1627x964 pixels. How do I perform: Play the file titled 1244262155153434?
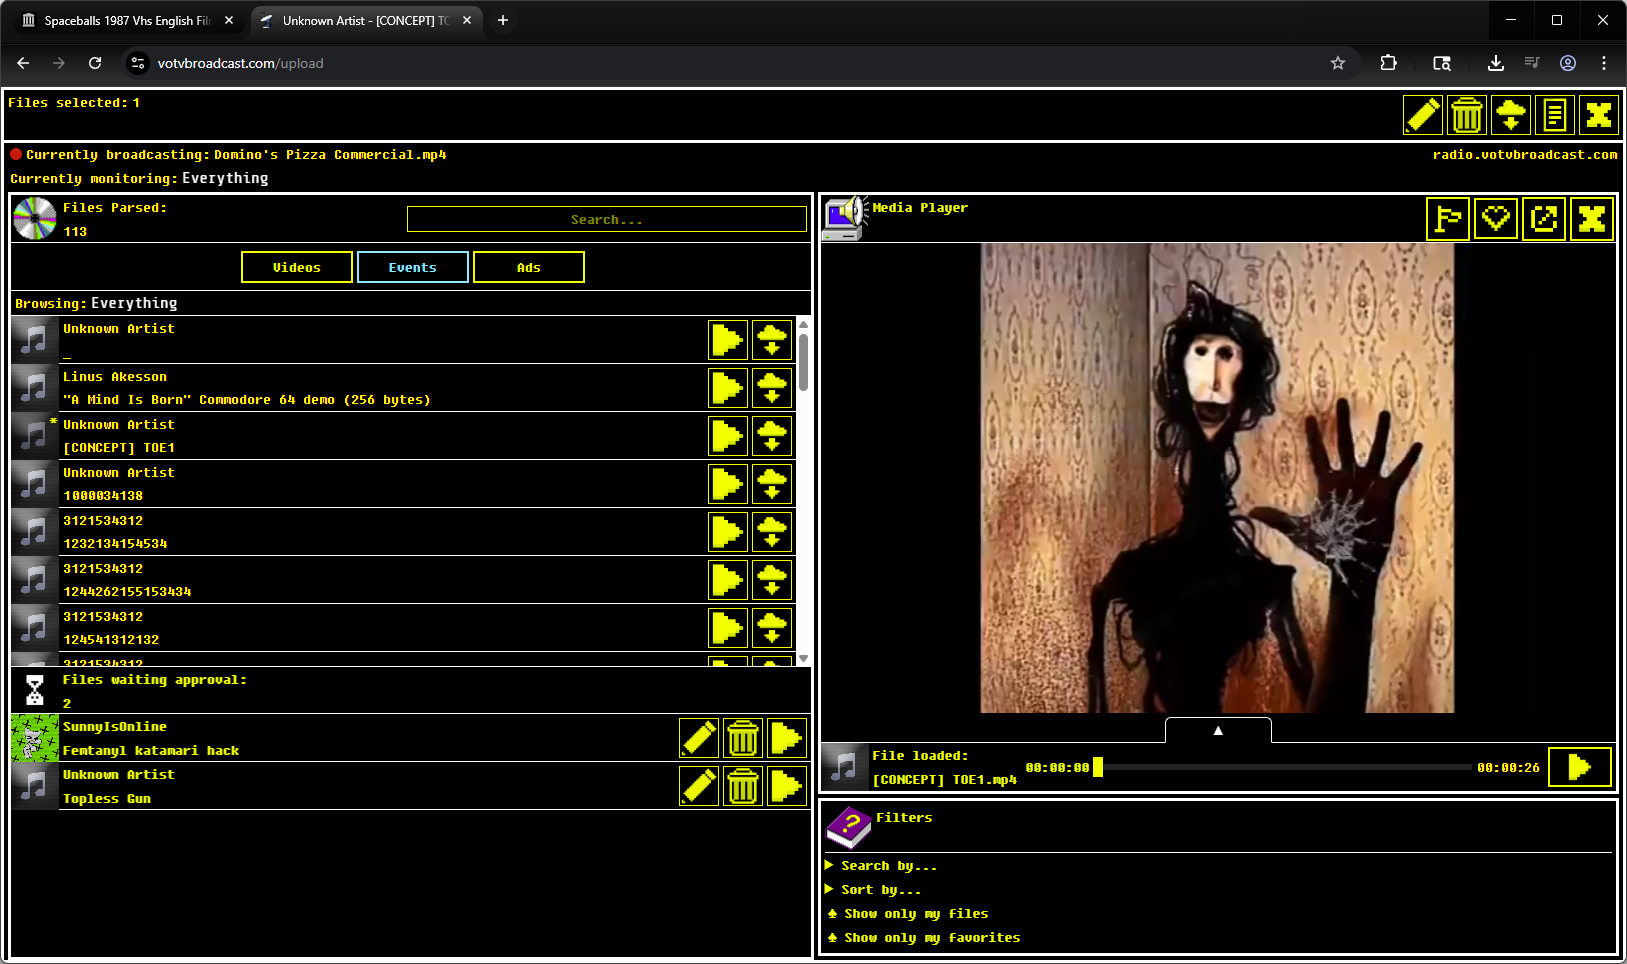pyautogui.click(x=728, y=580)
